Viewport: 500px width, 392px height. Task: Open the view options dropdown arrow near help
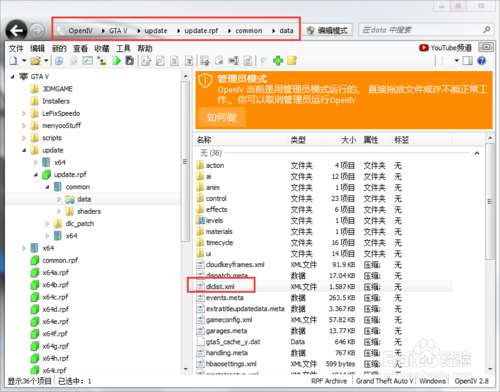pyautogui.click(x=457, y=61)
